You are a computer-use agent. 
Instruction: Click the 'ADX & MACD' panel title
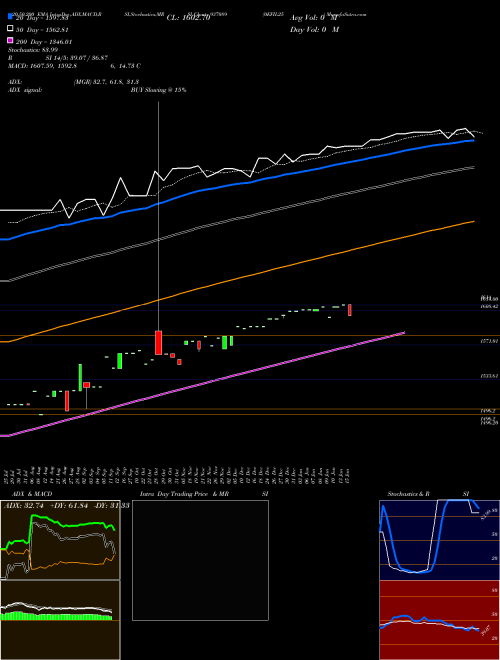[32, 494]
